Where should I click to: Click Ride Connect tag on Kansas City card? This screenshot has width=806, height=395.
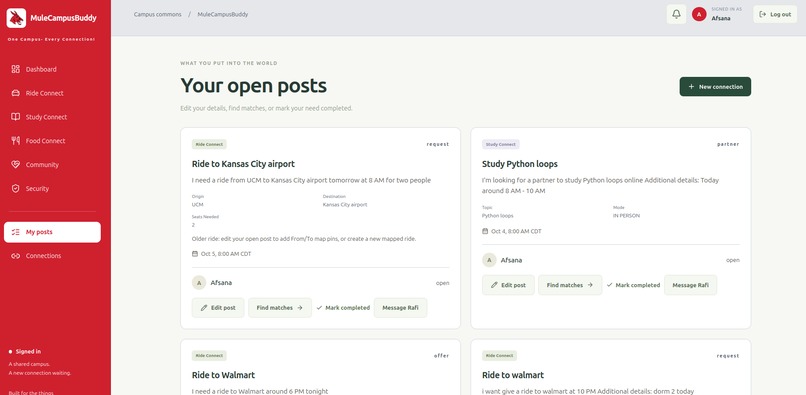point(209,145)
